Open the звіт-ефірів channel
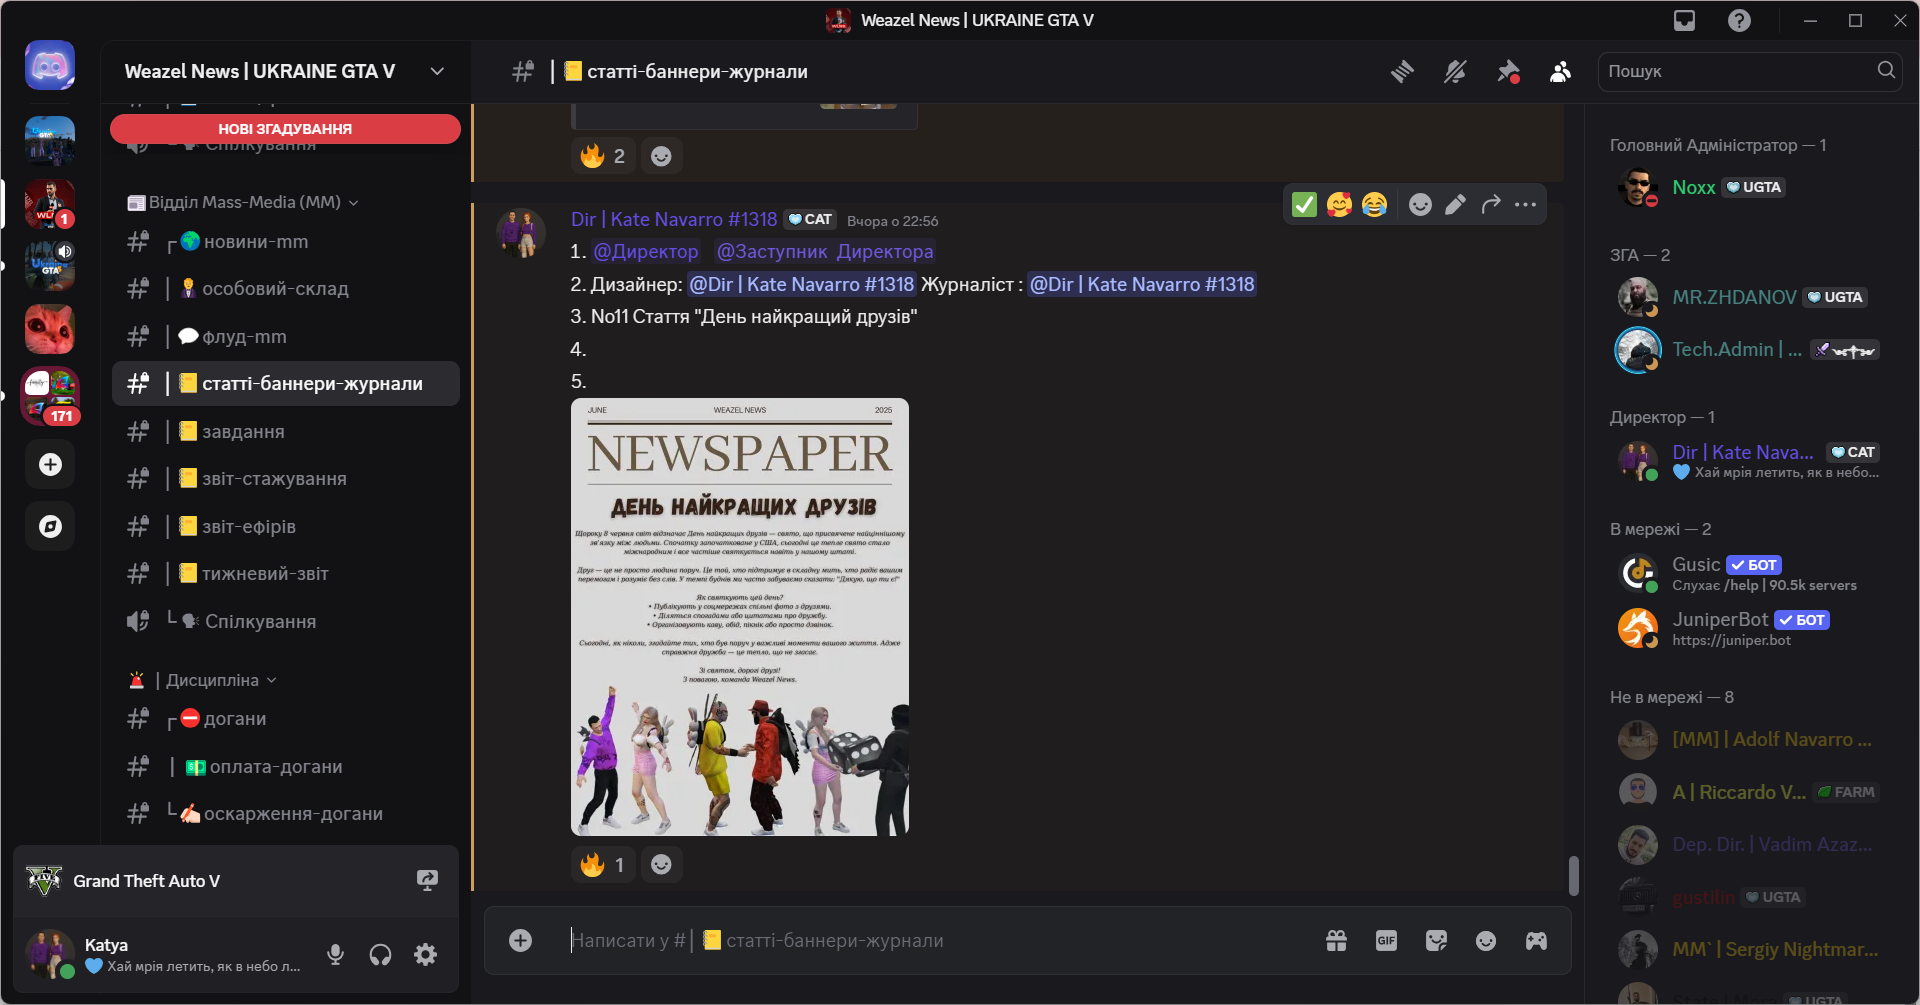This screenshot has height=1005, width=1920. pyautogui.click(x=285, y=527)
